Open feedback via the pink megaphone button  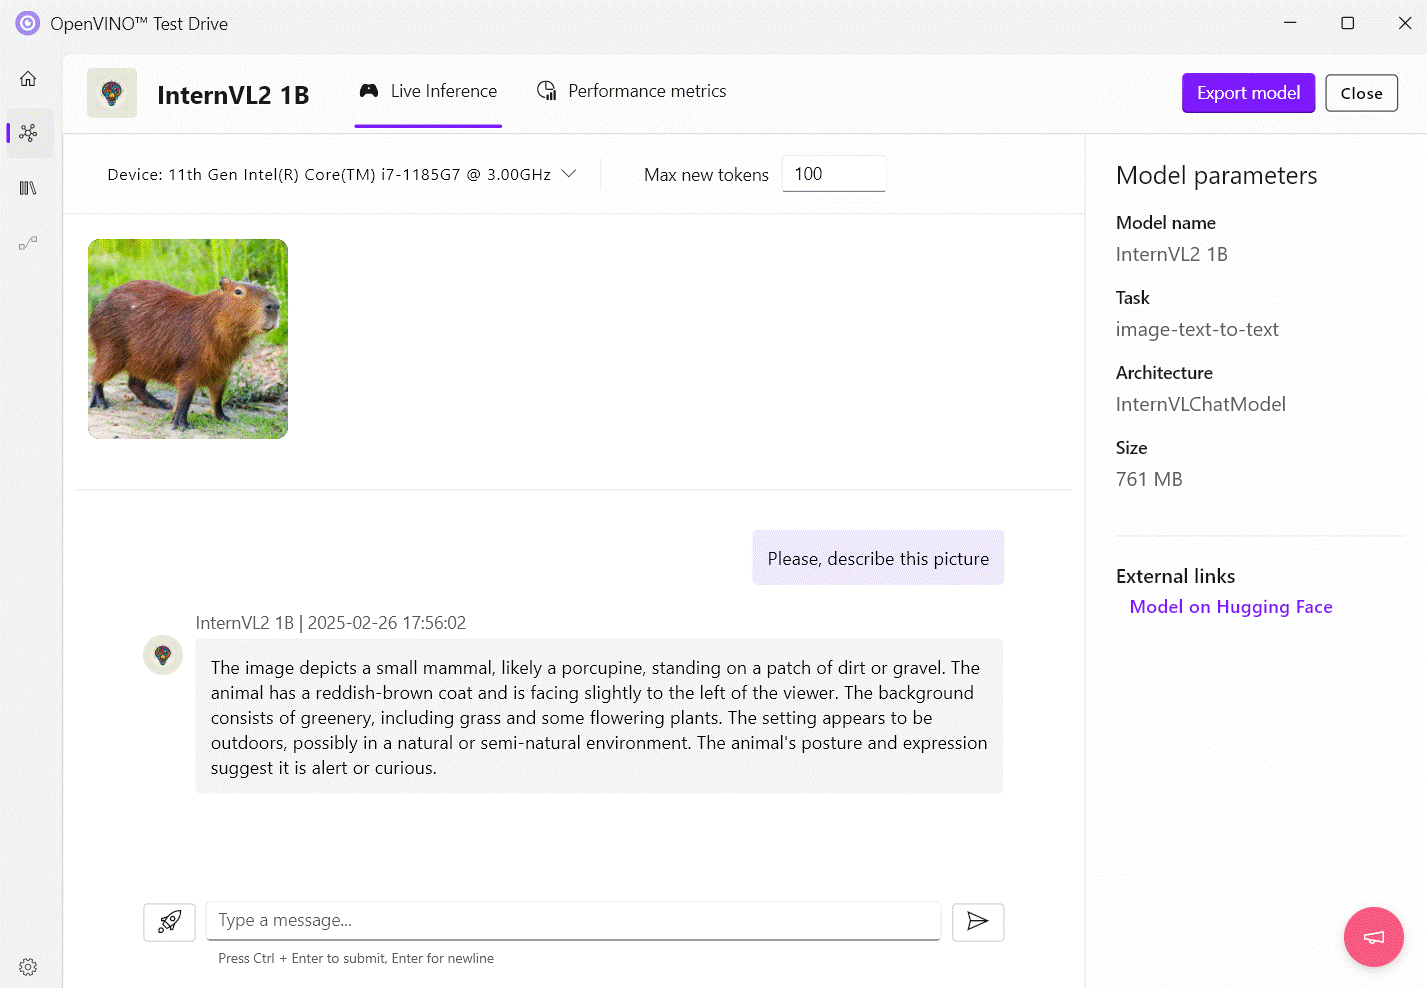tap(1373, 937)
